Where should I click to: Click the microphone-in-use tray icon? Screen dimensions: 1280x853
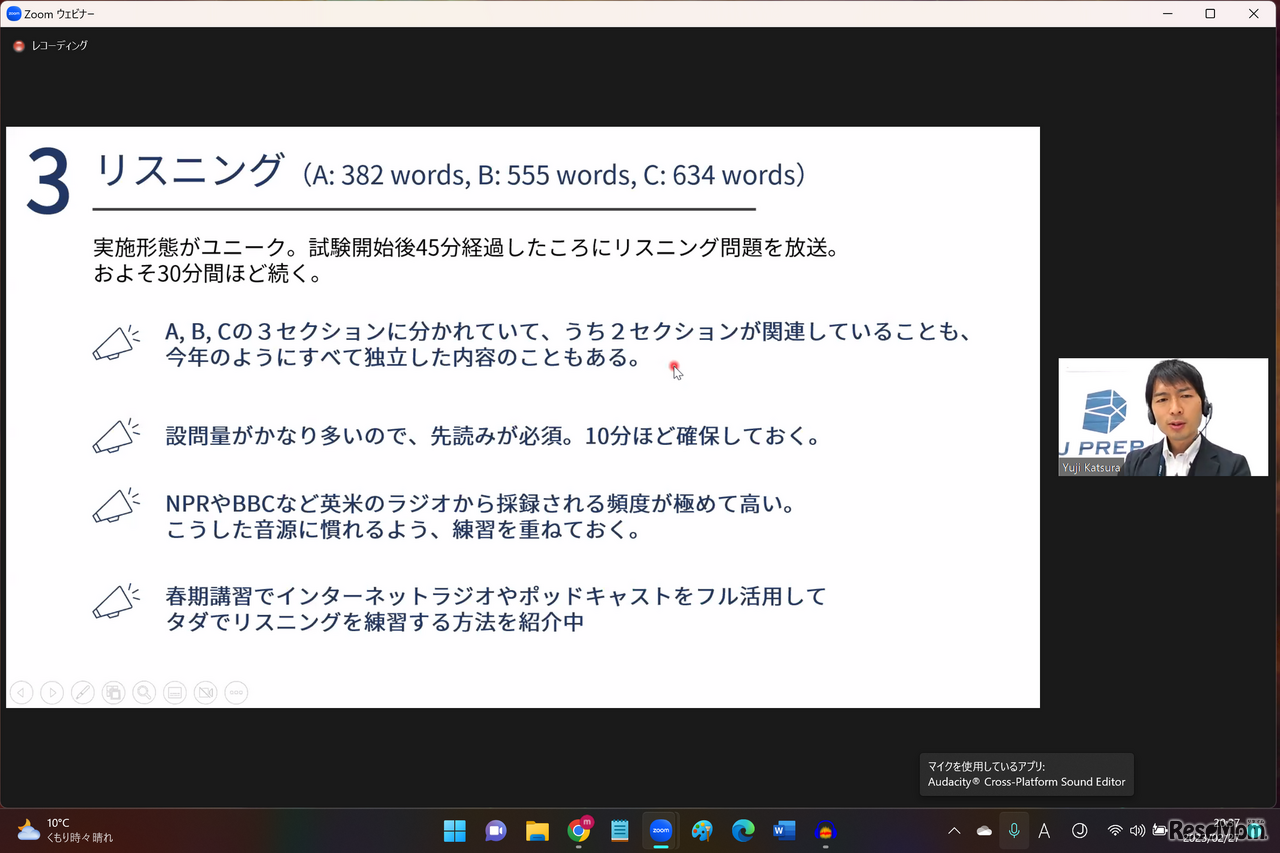[x=1014, y=831]
